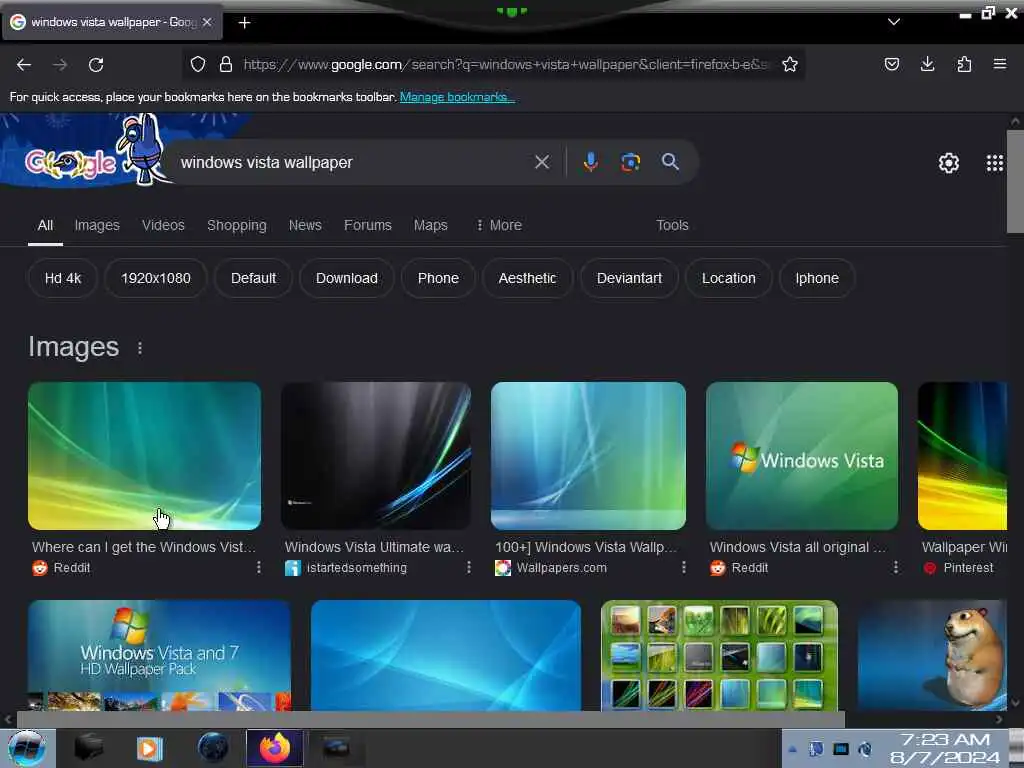Filter by the 1920x1080 chip
Screen dimensions: 1024x768
tap(155, 278)
